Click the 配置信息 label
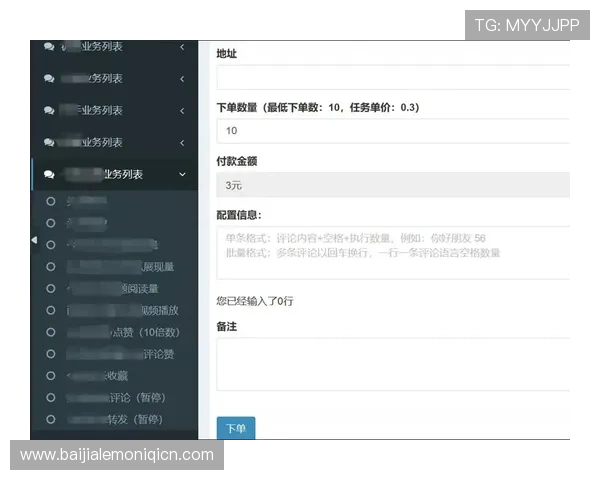Image resolution: width=600 pixels, height=480 pixels. (x=239, y=215)
